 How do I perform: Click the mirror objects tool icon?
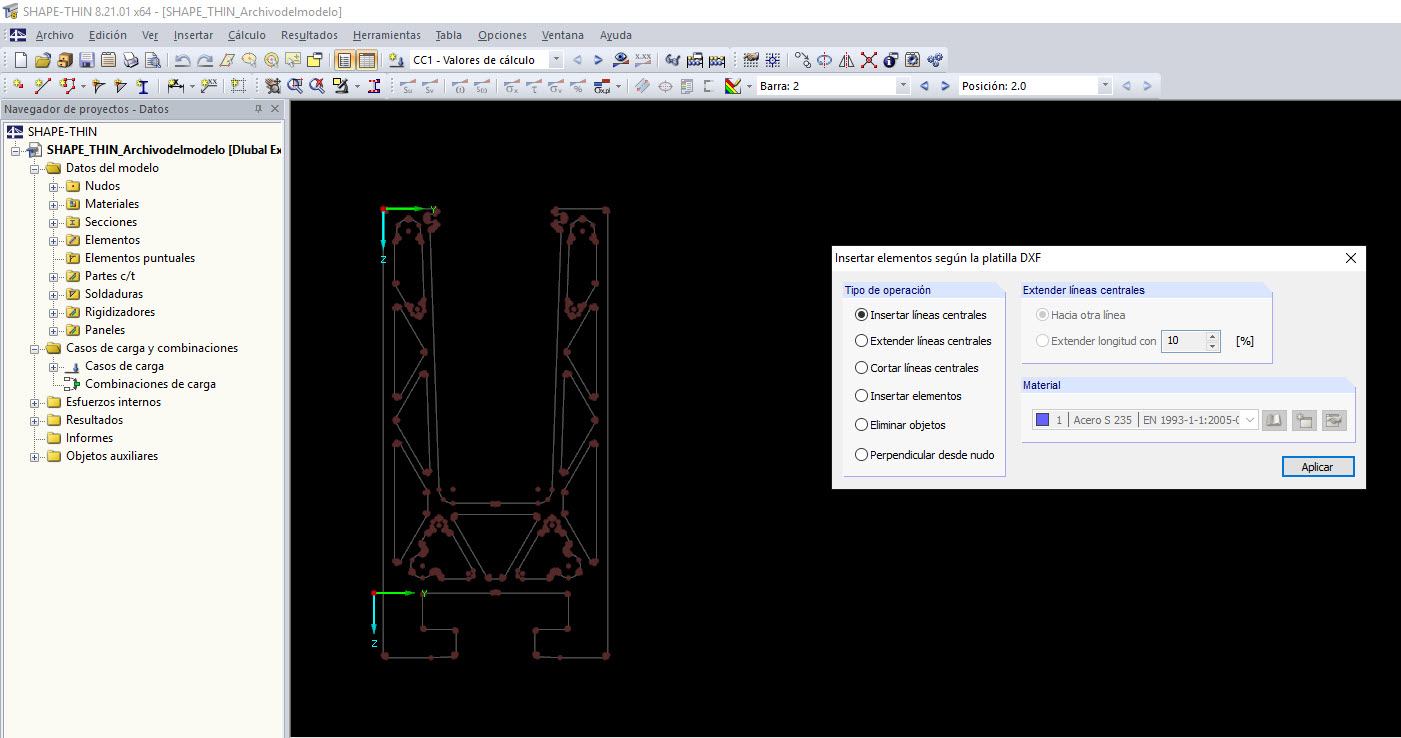click(x=846, y=60)
